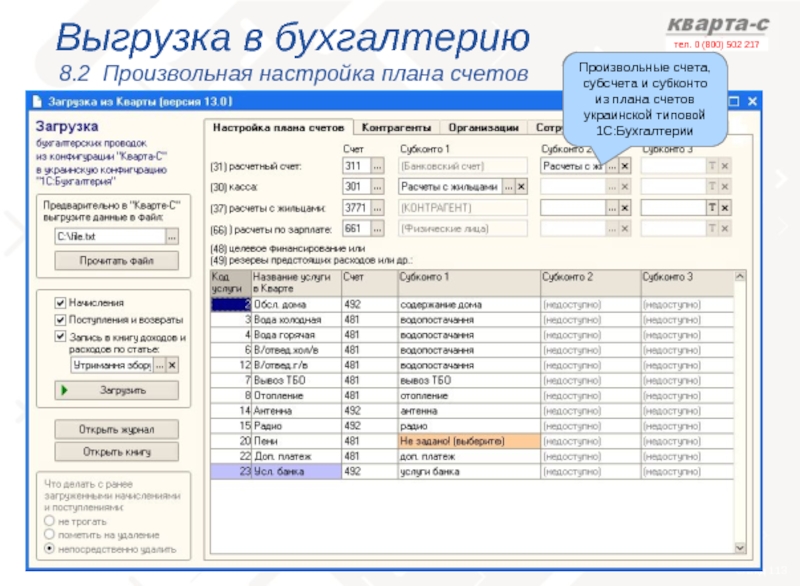The image size is (800, 586).
Task: Clear Субконто 2 in расчеты с жильцами row
Action: (624, 208)
